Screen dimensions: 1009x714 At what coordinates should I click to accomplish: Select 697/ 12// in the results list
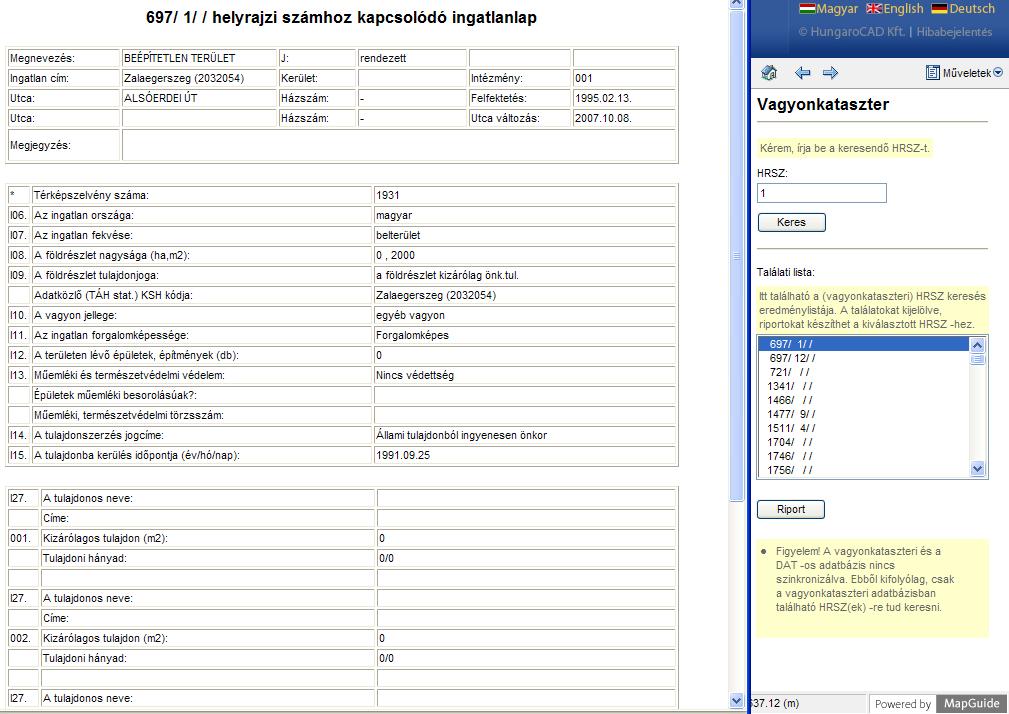[864, 358]
